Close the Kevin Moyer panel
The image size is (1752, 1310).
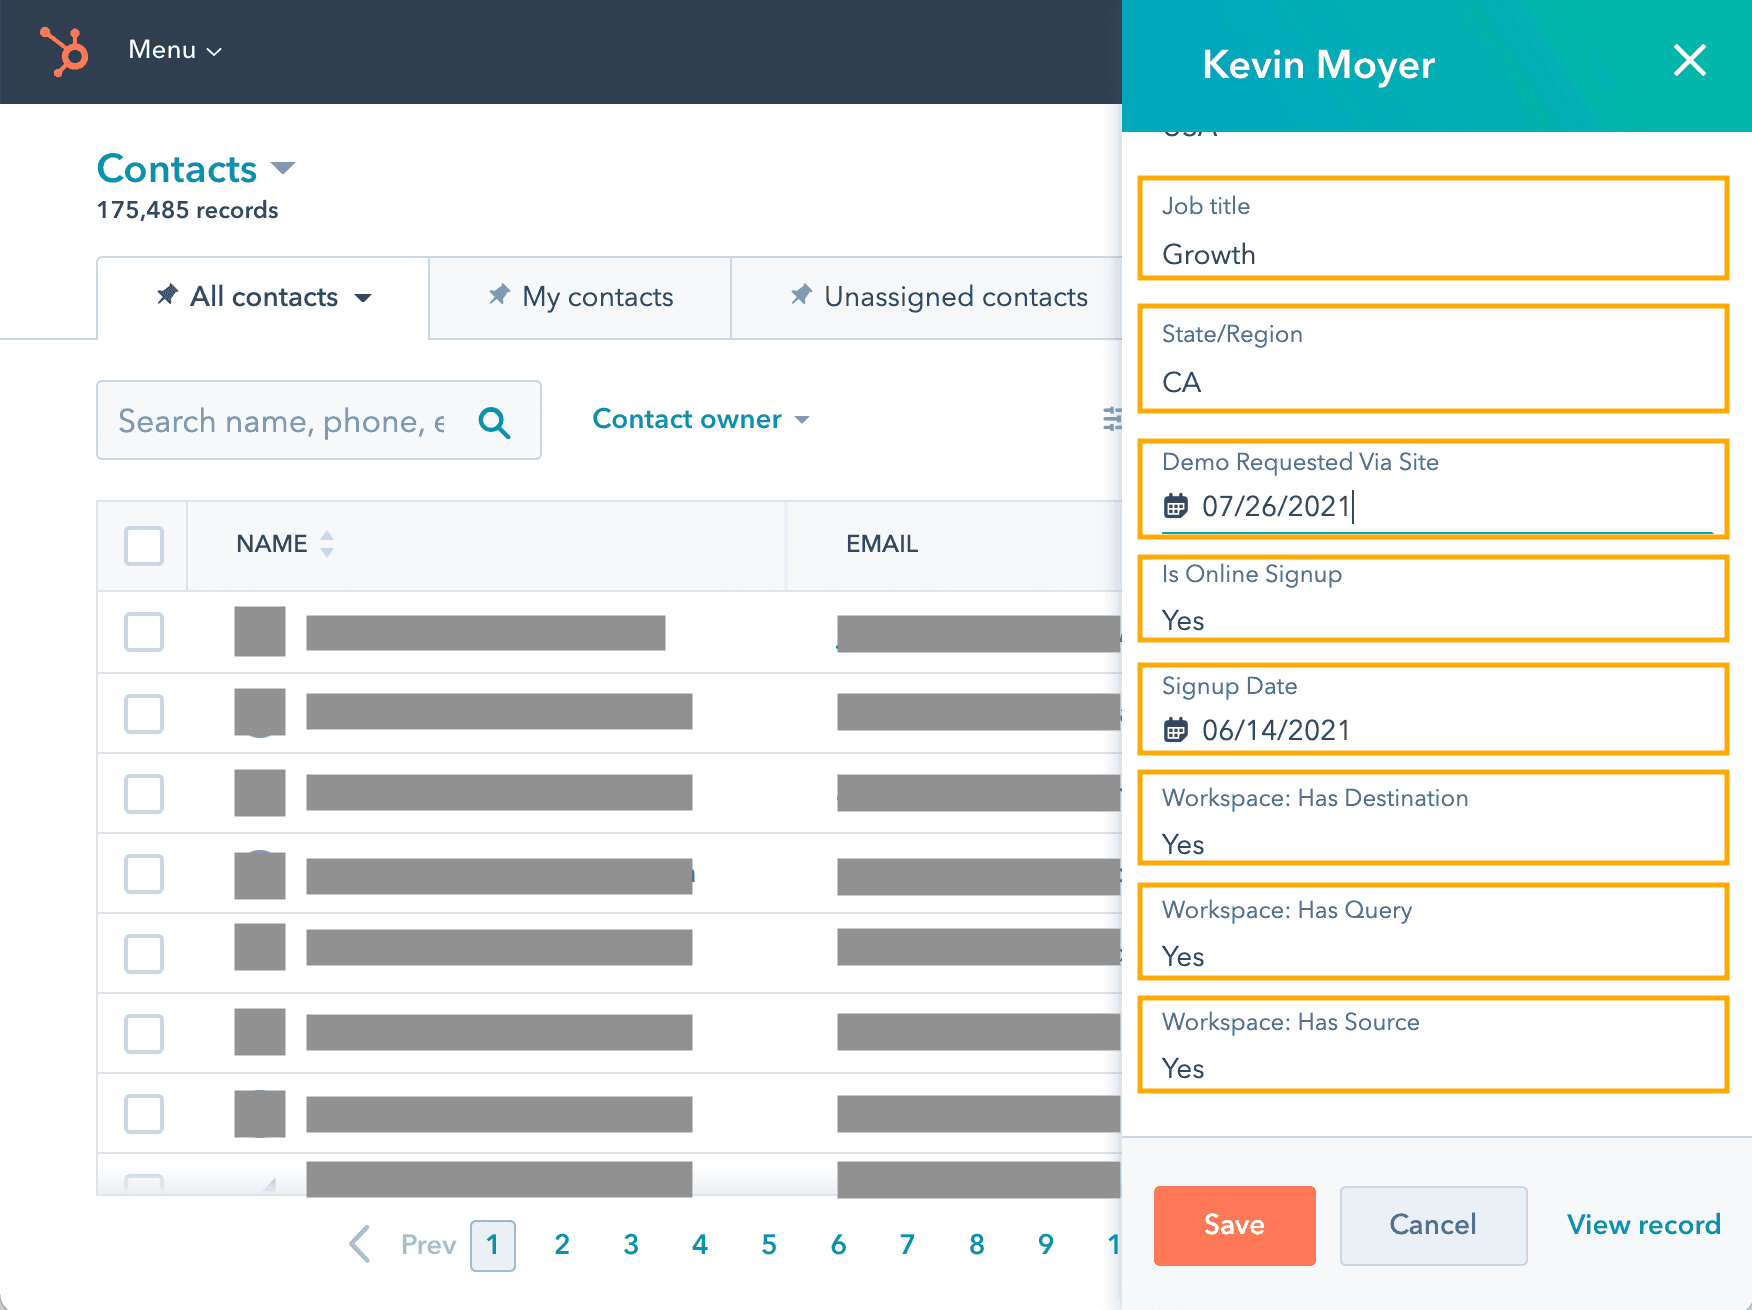[1690, 61]
